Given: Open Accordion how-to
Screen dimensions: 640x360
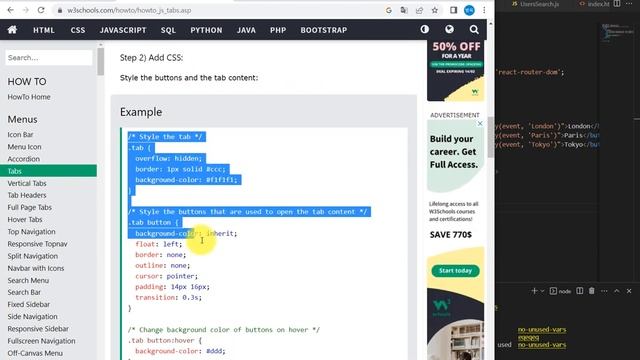Looking at the screenshot, I should (x=24, y=159).
